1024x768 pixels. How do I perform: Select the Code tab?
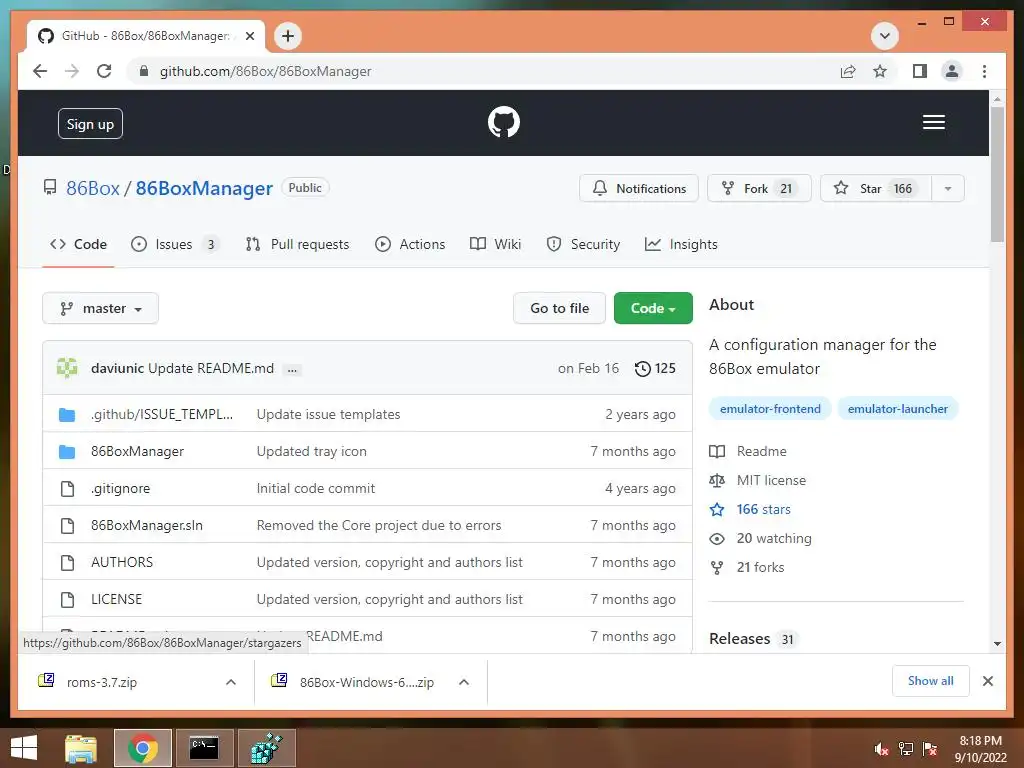pyautogui.click(x=78, y=244)
